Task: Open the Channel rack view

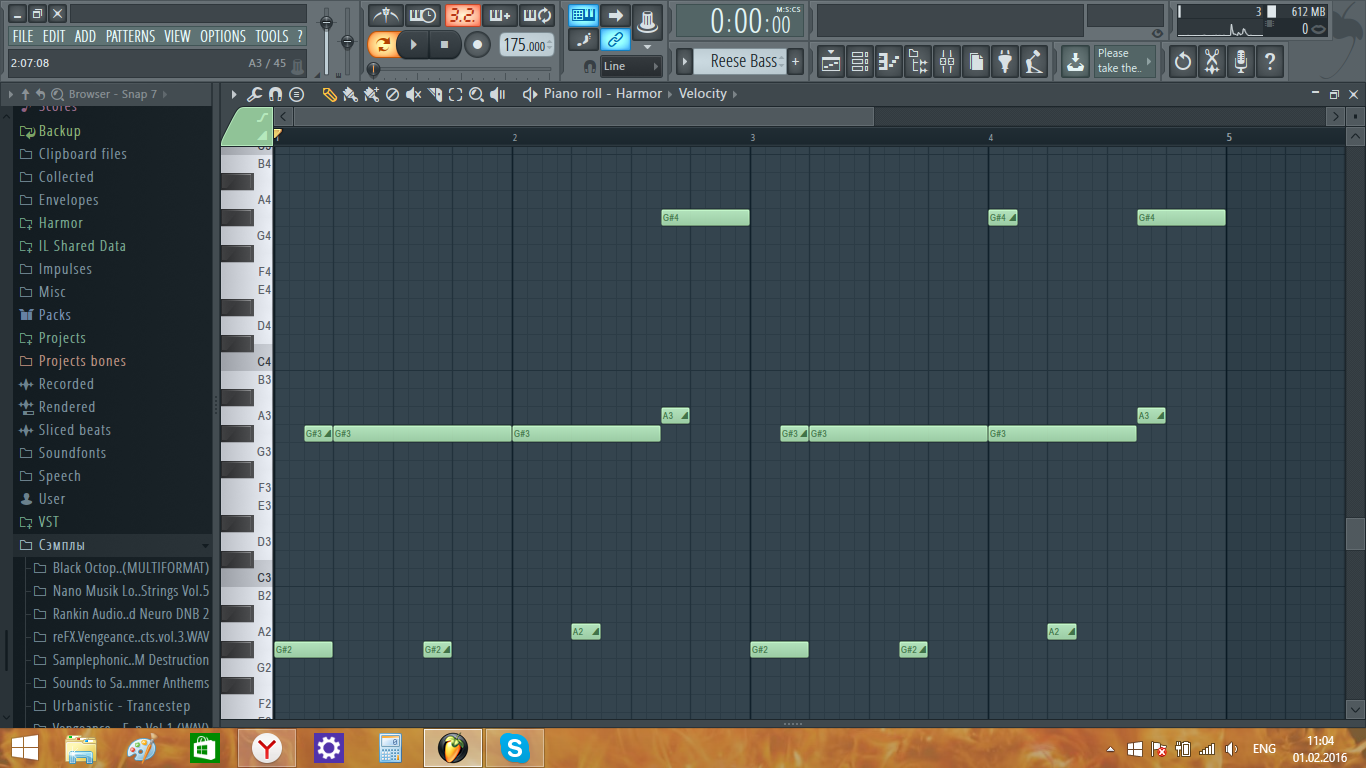Action: [x=860, y=62]
